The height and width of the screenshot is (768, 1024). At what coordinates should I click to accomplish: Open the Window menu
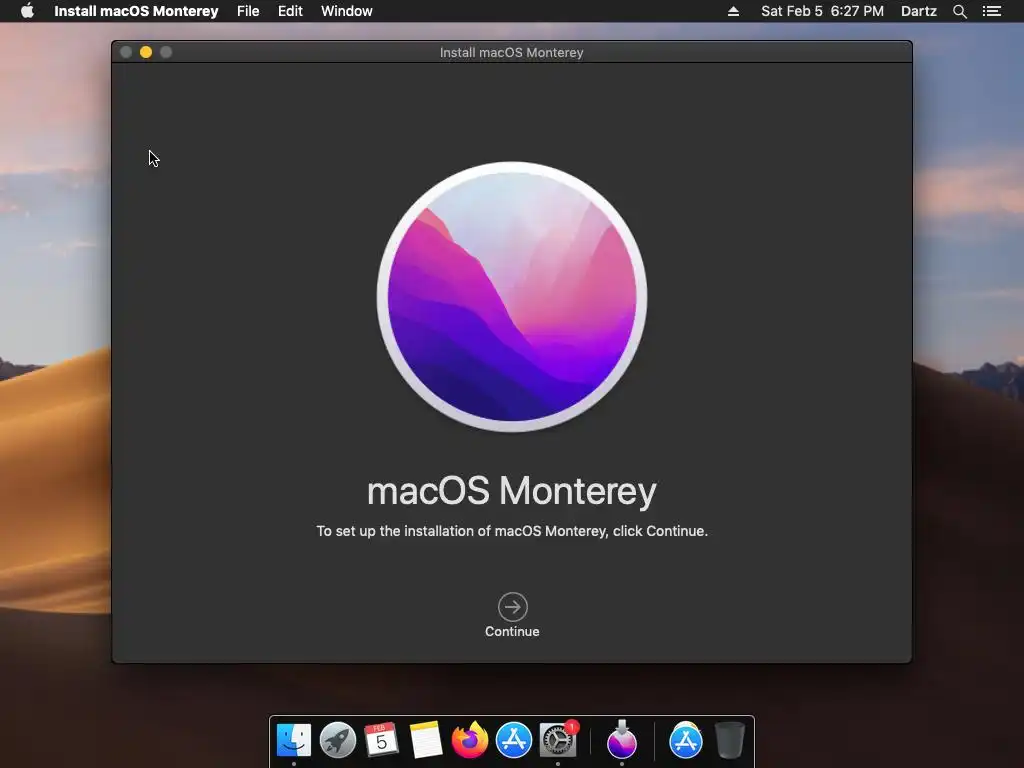[347, 11]
